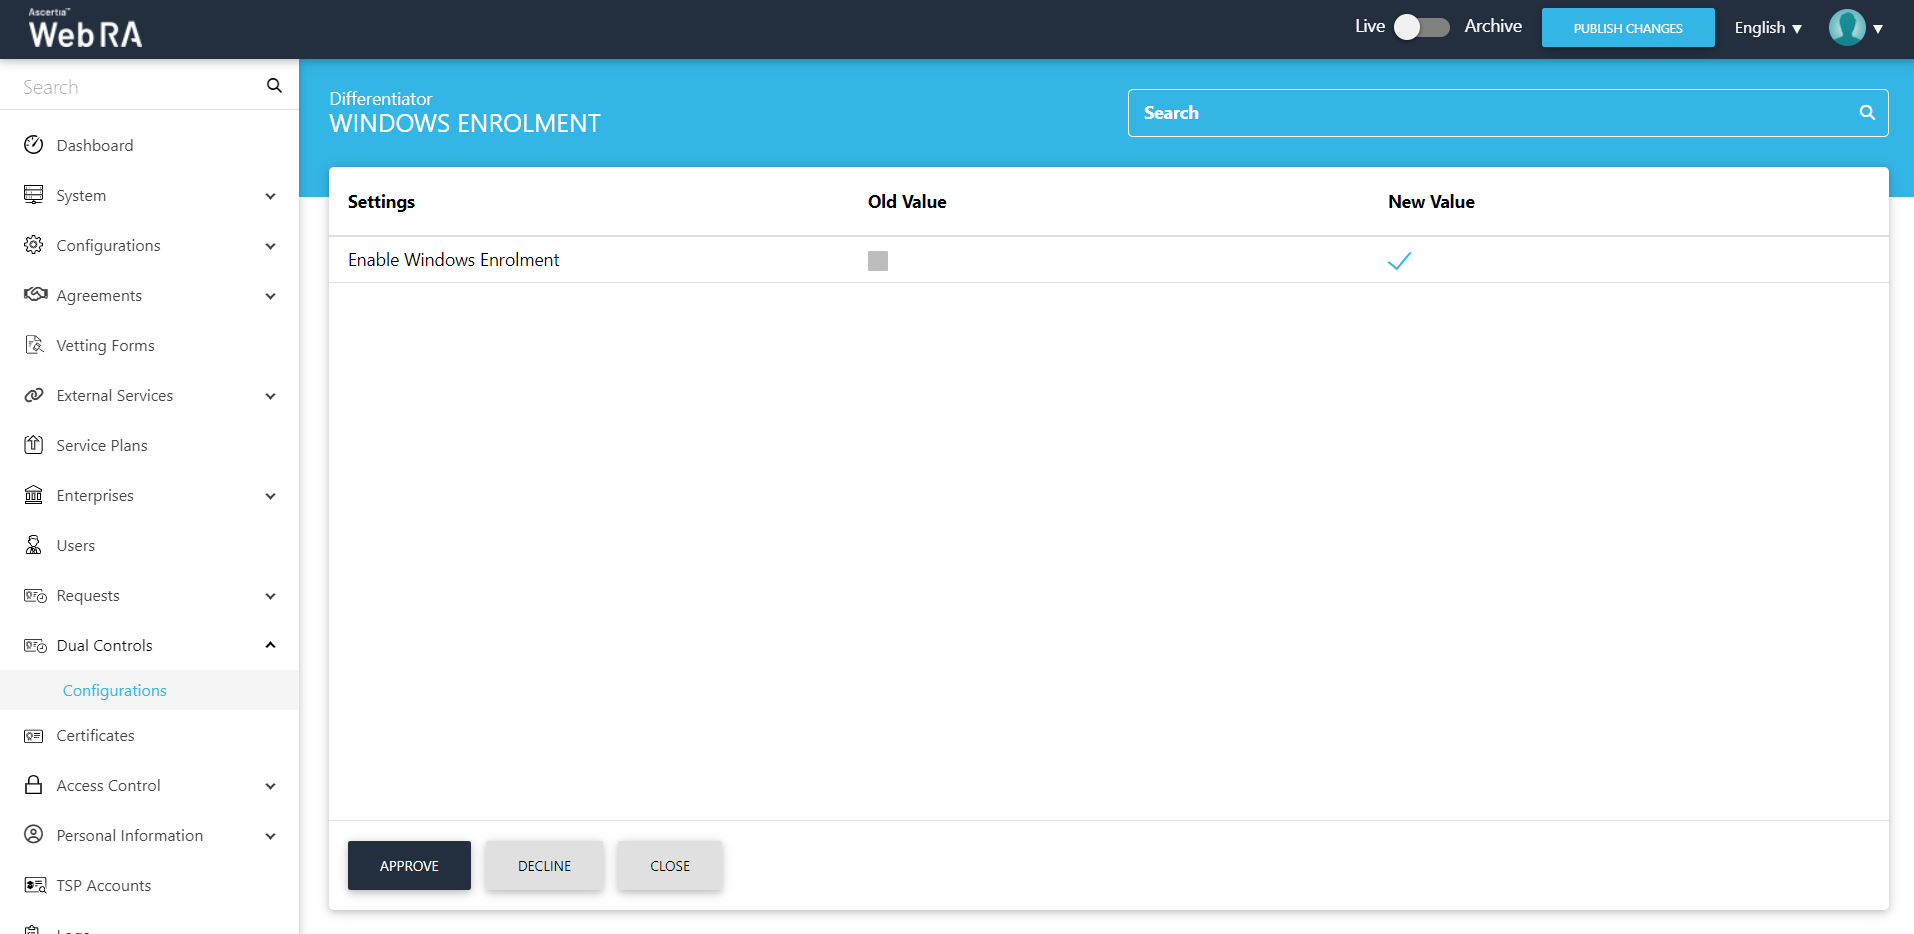Image resolution: width=1914 pixels, height=934 pixels.
Task: Focus the Differentiator search field
Action: click(x=1495, y=113)
